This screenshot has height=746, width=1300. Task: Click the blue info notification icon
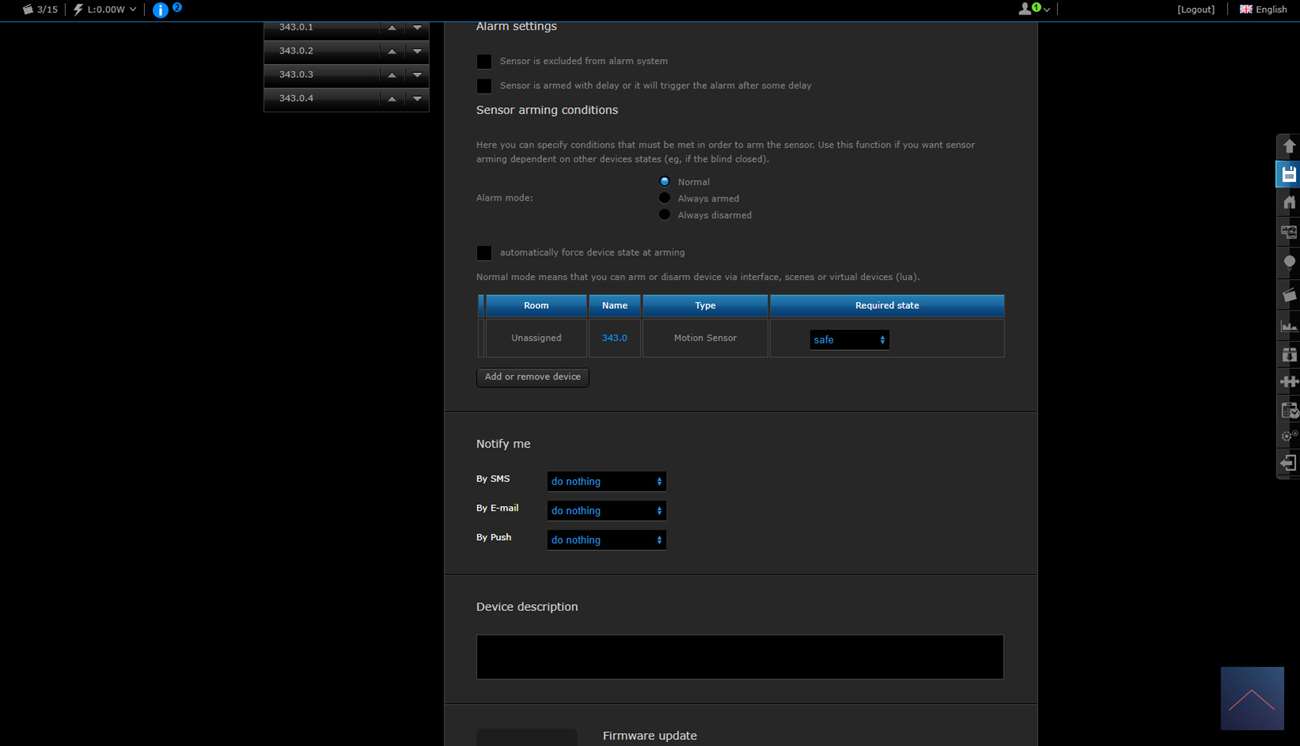coord(160,10)
